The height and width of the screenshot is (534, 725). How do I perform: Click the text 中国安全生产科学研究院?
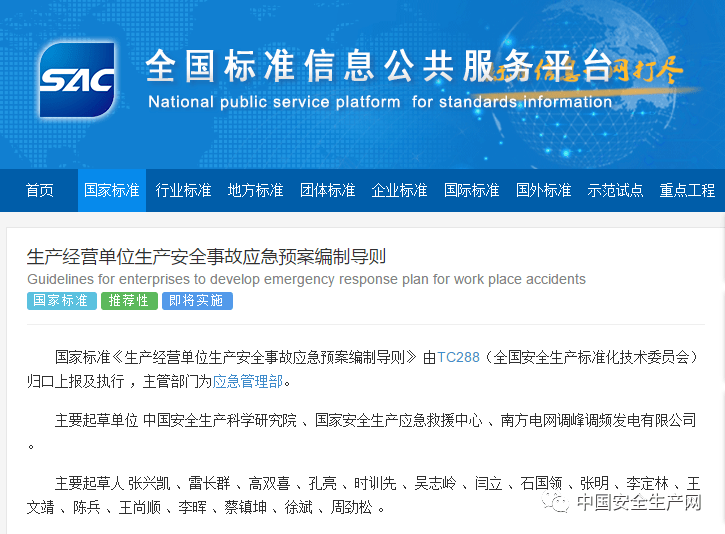point(220,420)
